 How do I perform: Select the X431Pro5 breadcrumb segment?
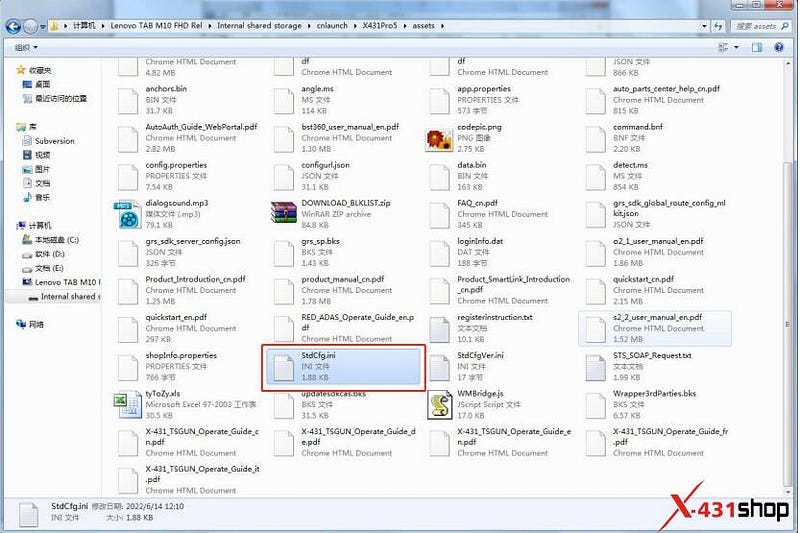click(x=380, y=26)
